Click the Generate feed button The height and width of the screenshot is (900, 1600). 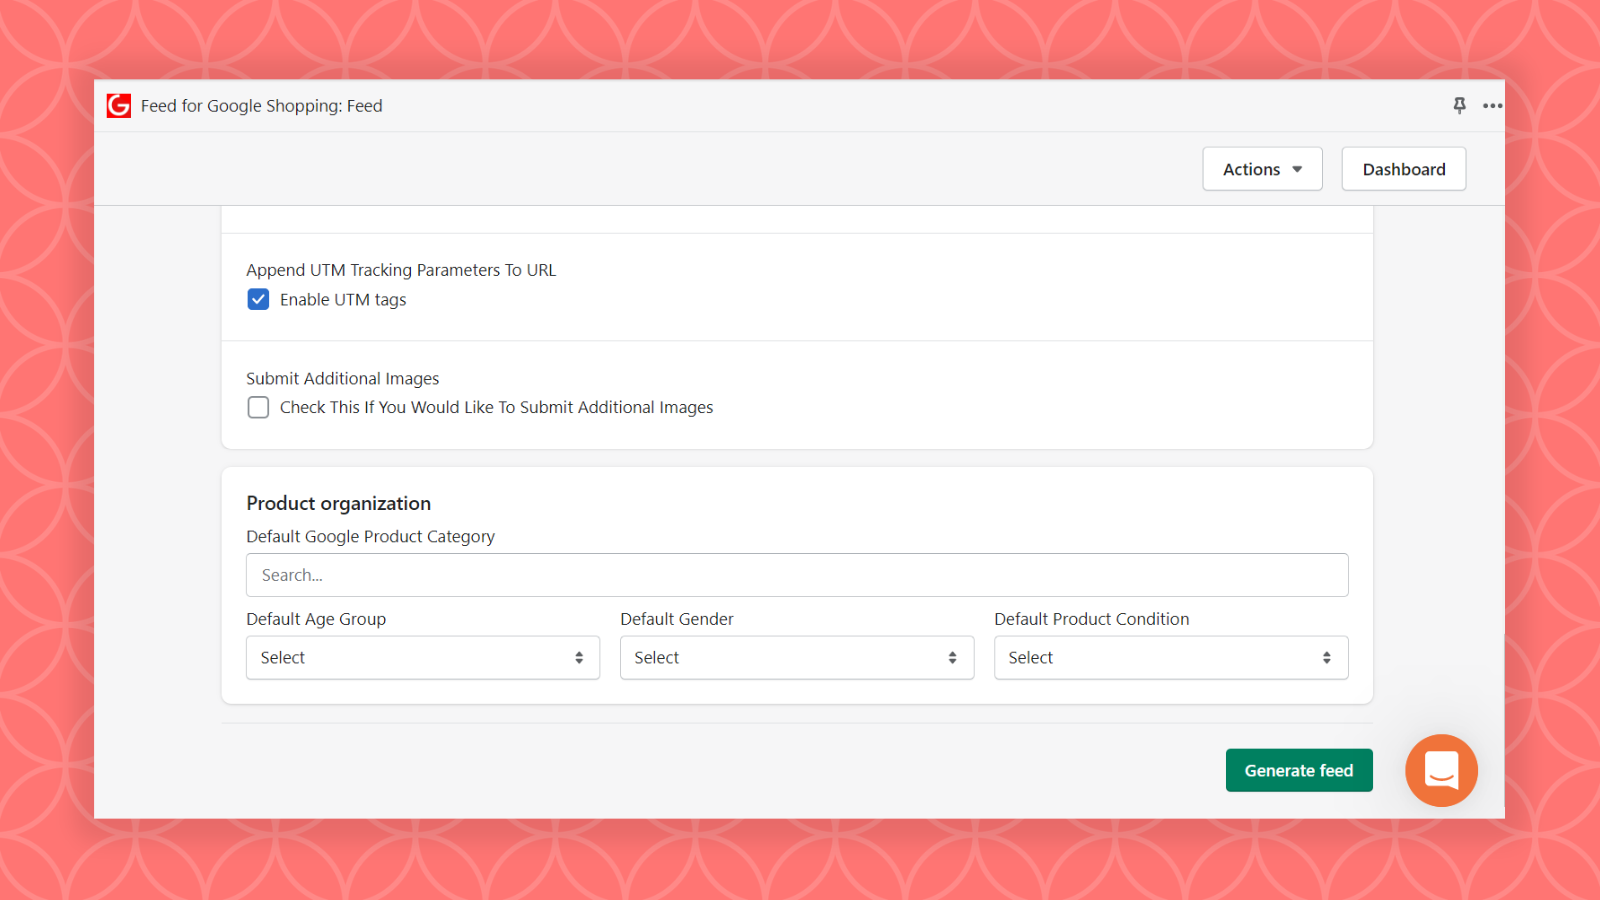coord(1298,770)
